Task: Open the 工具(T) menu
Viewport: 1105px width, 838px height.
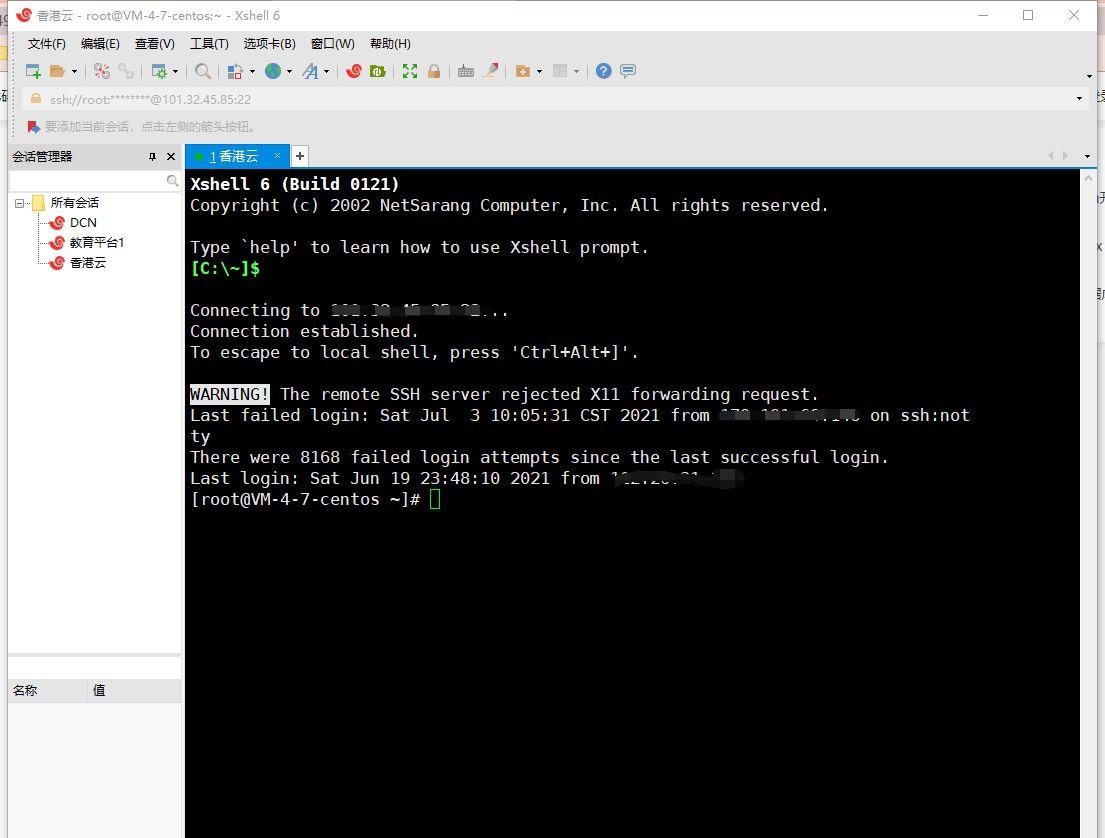Action: 209,44
